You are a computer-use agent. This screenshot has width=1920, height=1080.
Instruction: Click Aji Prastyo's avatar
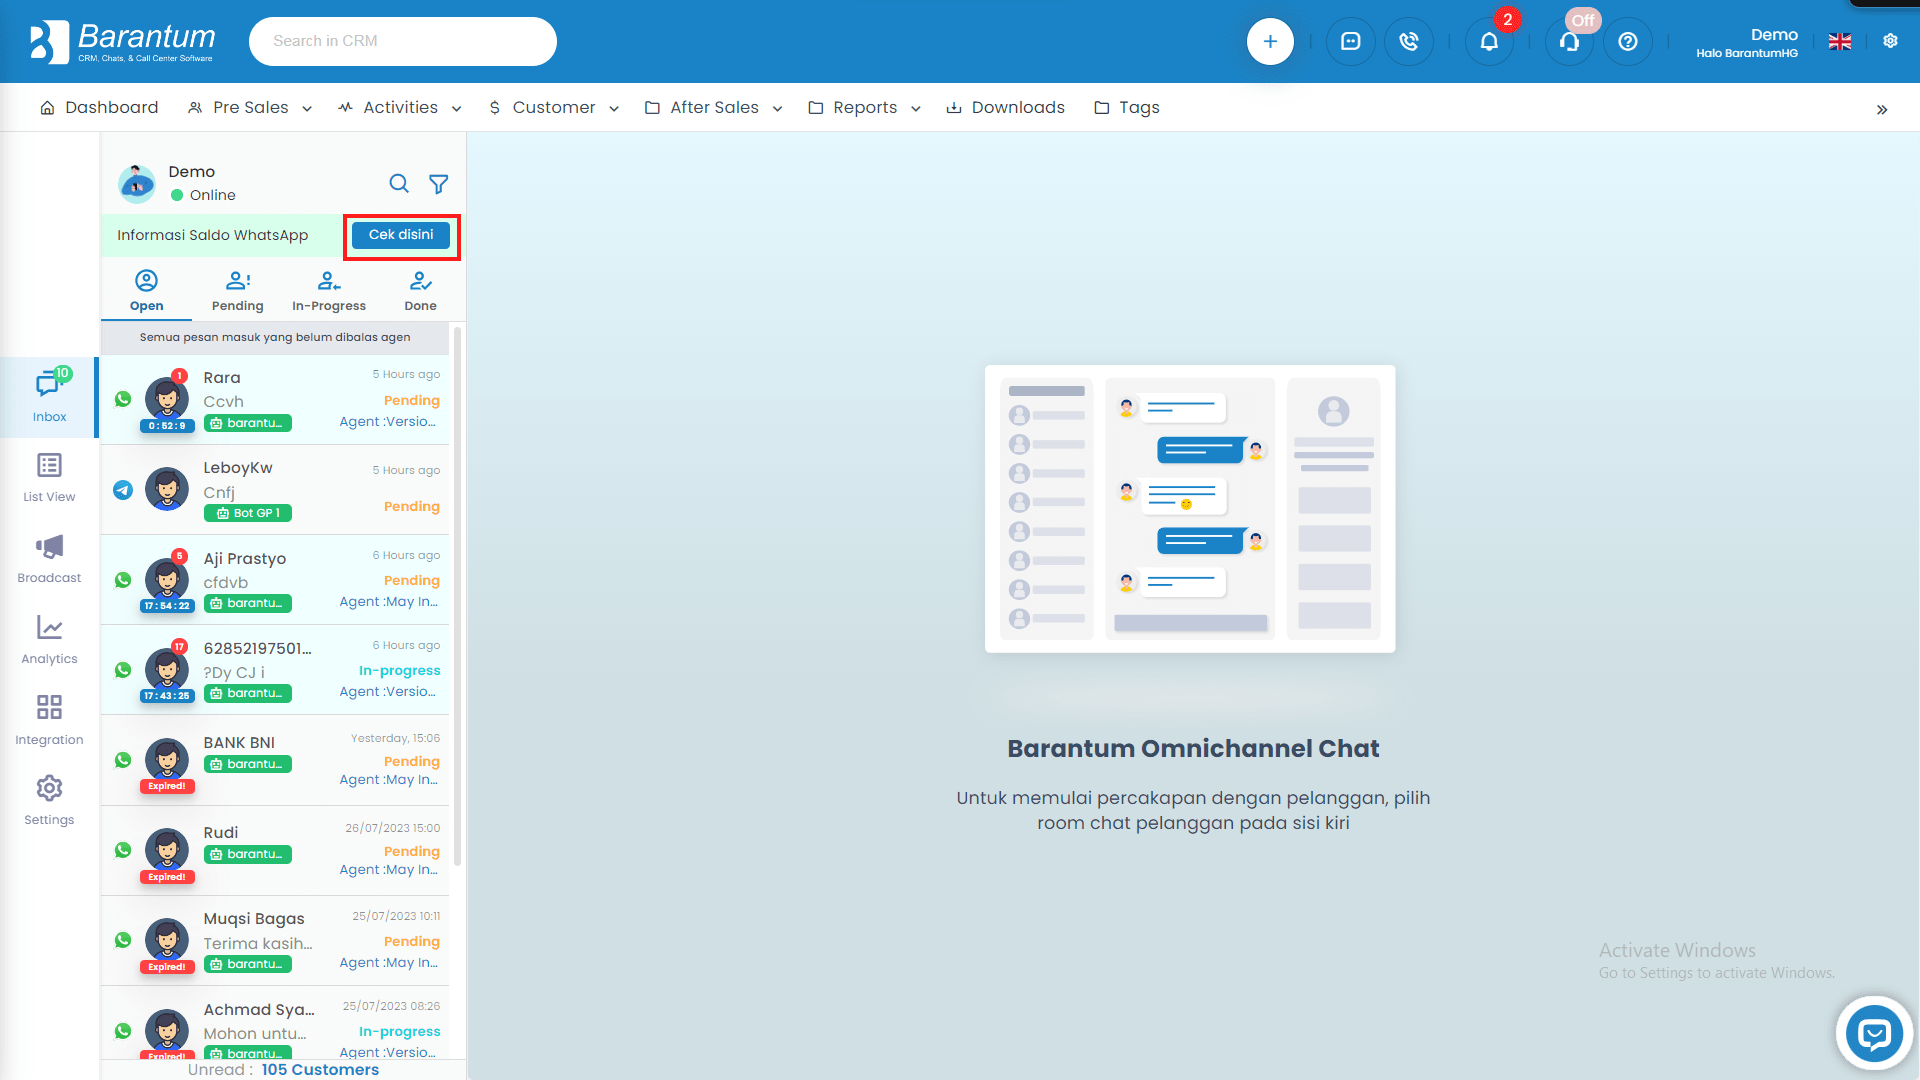pyautogui.click(x=167, y=579)
